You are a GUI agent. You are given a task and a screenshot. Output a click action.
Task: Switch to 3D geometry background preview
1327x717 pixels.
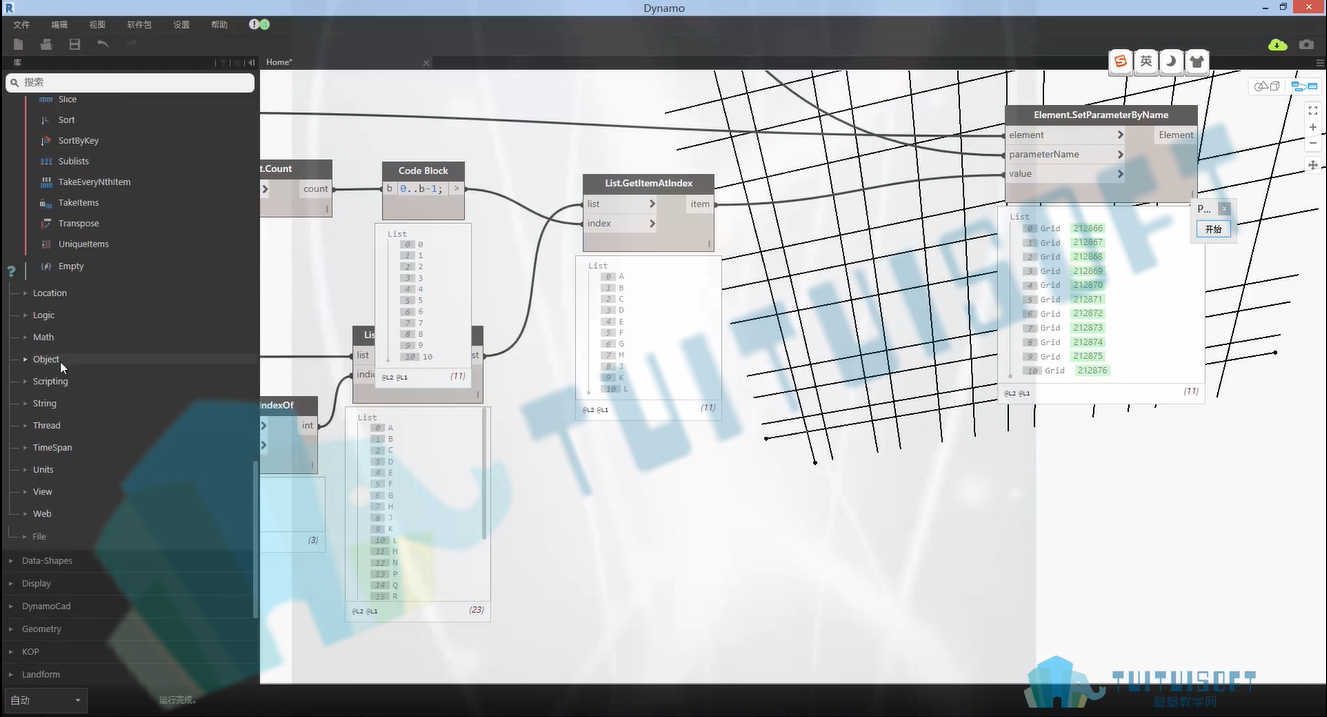click(x=1267, y=86)
